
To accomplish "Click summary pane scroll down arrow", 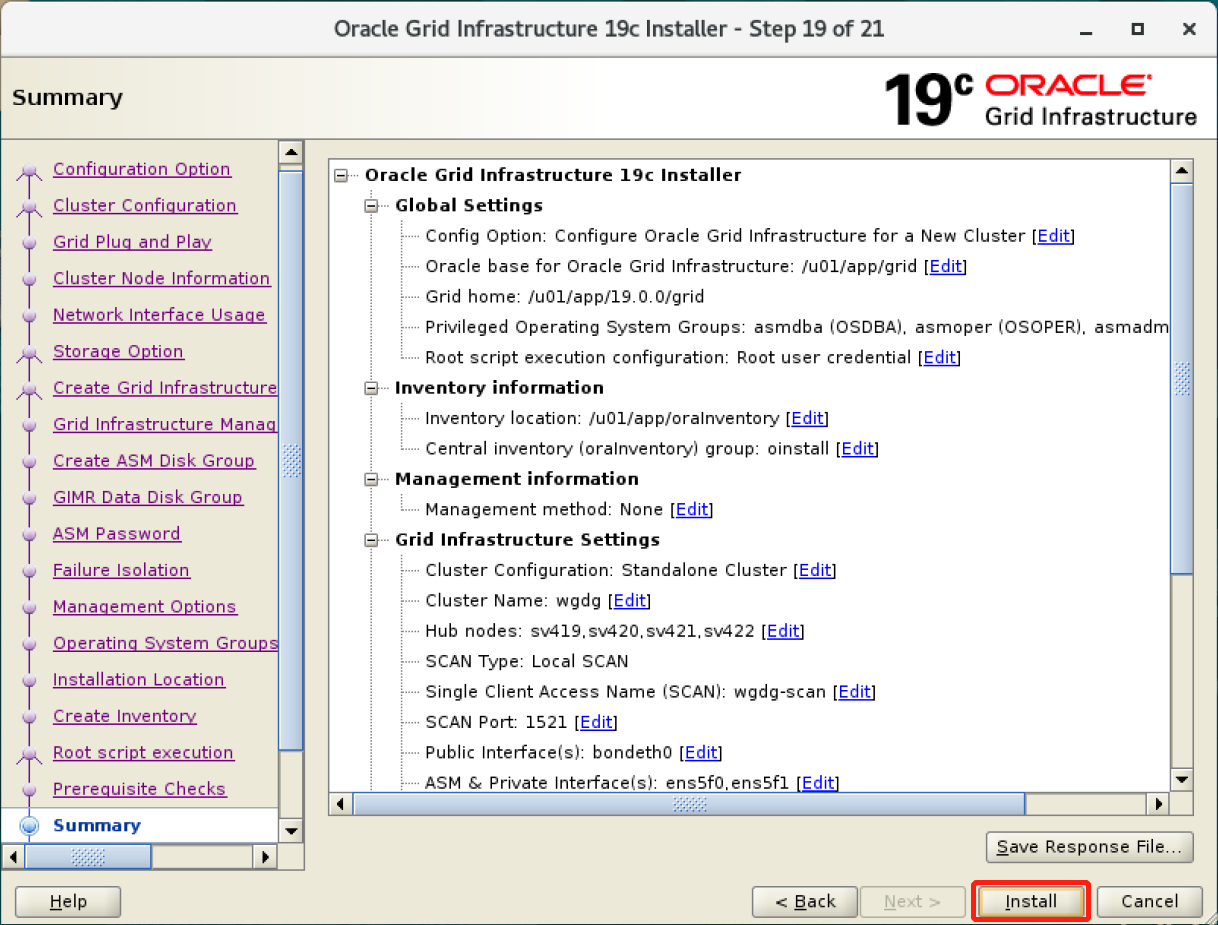I will click(x=1182, y=779).
